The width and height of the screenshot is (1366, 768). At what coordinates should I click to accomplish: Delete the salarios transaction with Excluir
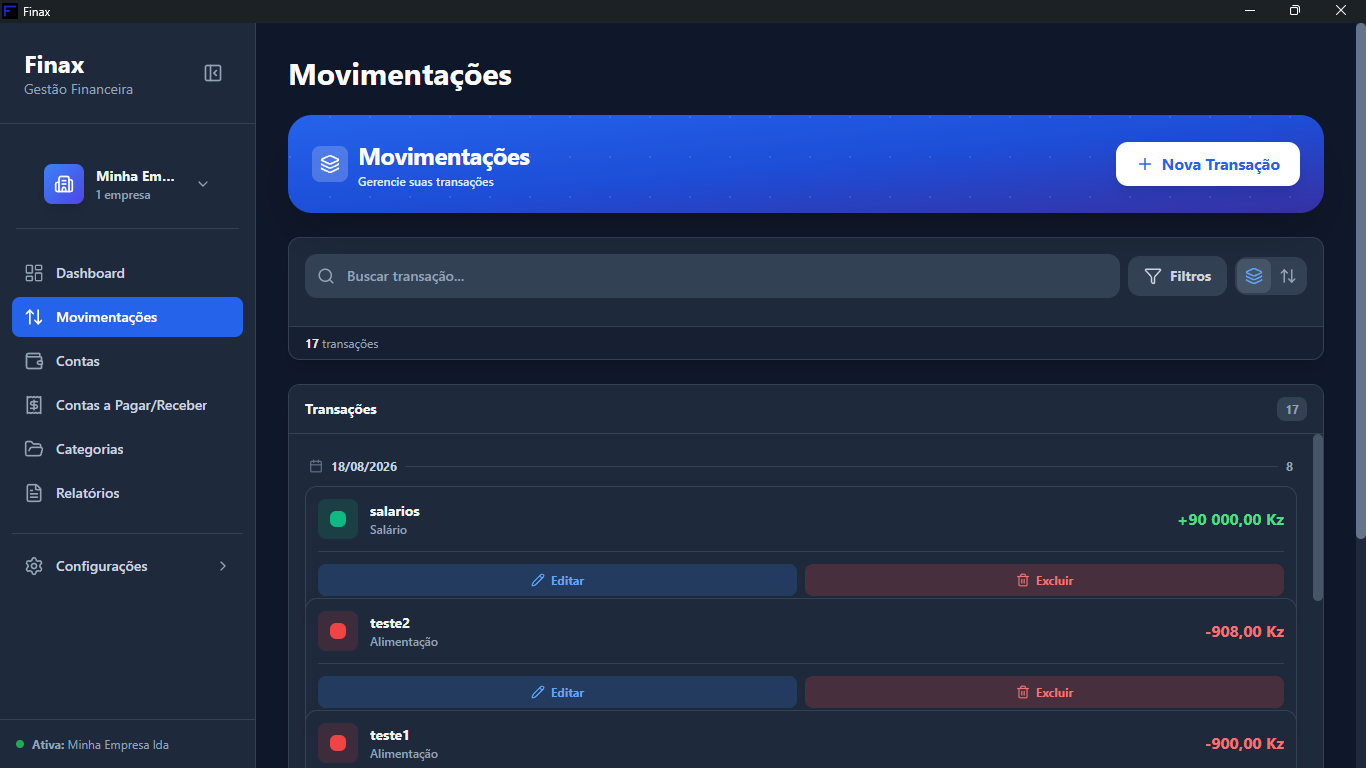(1044, 580)
